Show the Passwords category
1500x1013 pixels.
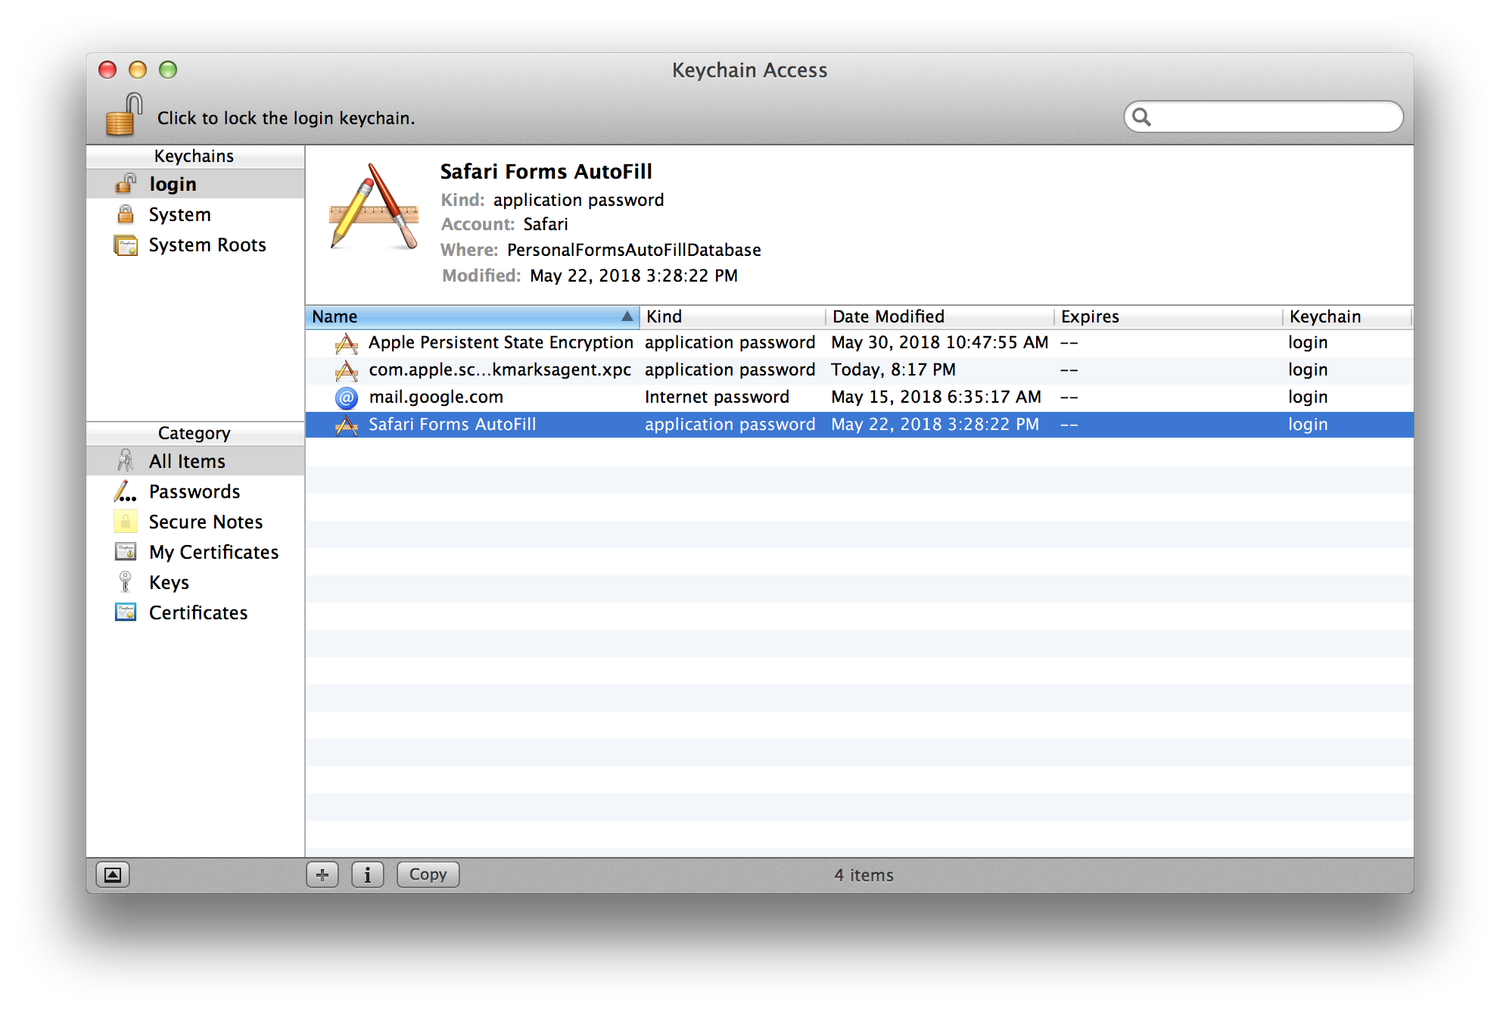point(195,491)
